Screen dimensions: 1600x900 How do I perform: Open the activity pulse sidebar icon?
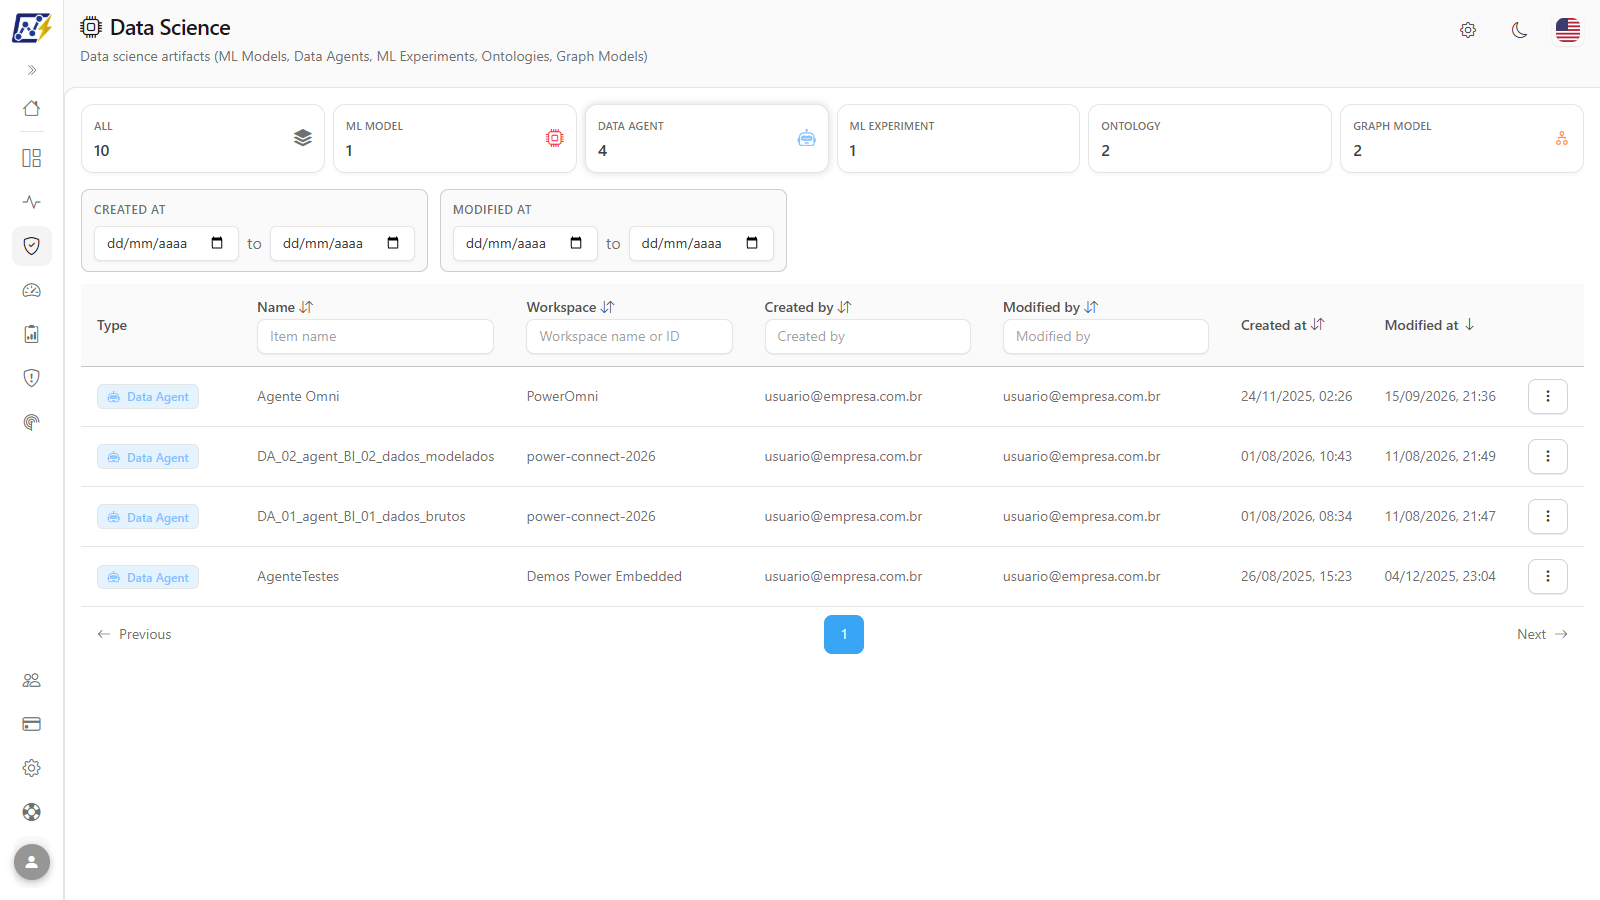pyautogui.click(x=32, y=202)
